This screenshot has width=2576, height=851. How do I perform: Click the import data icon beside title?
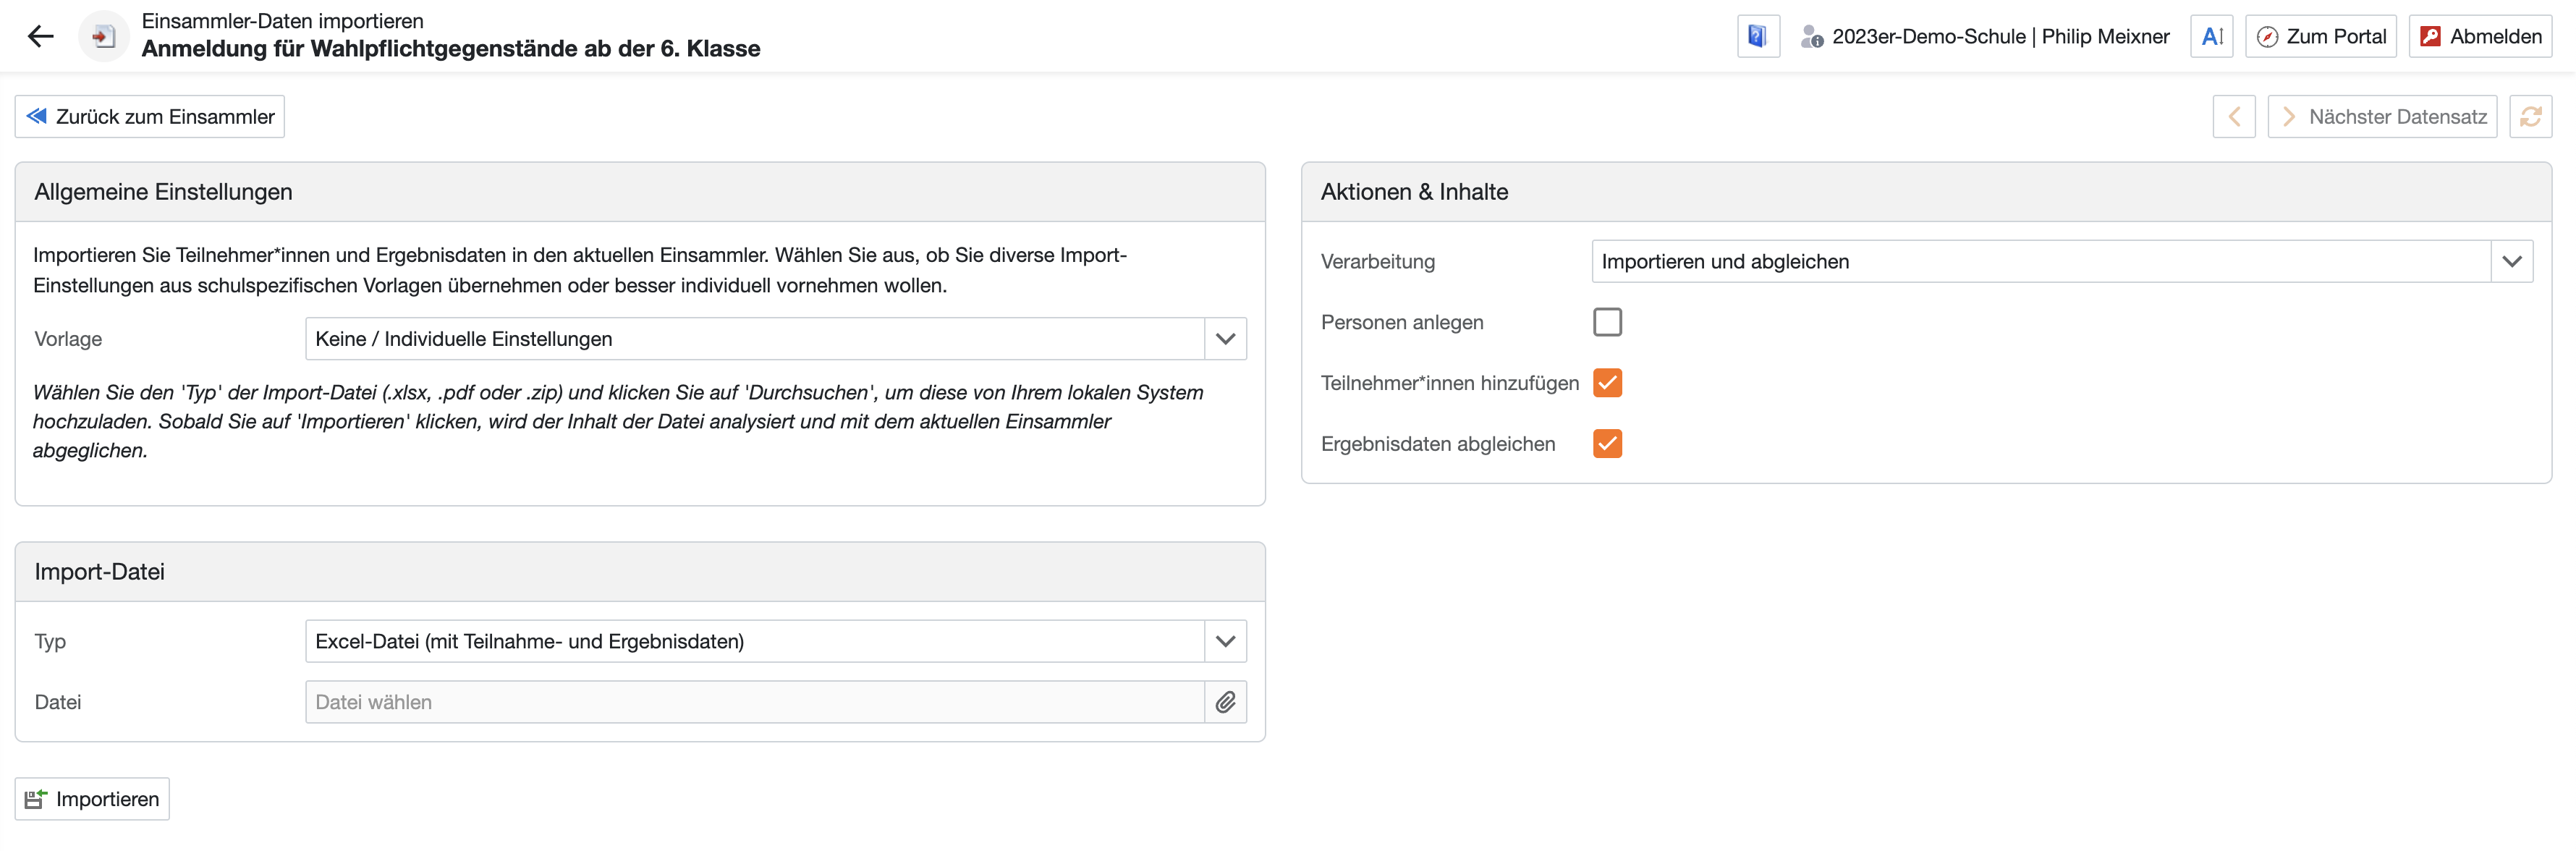coord(103,37)
